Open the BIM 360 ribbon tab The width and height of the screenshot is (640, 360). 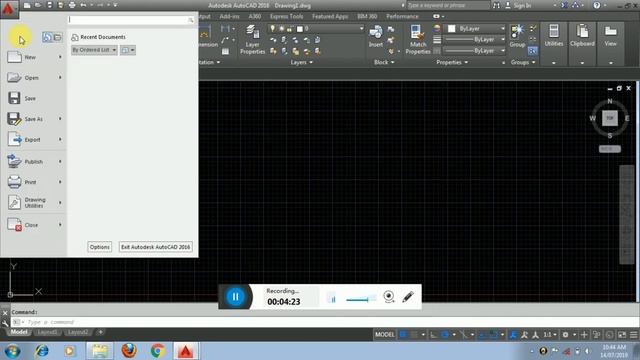[x=367, y=16]
